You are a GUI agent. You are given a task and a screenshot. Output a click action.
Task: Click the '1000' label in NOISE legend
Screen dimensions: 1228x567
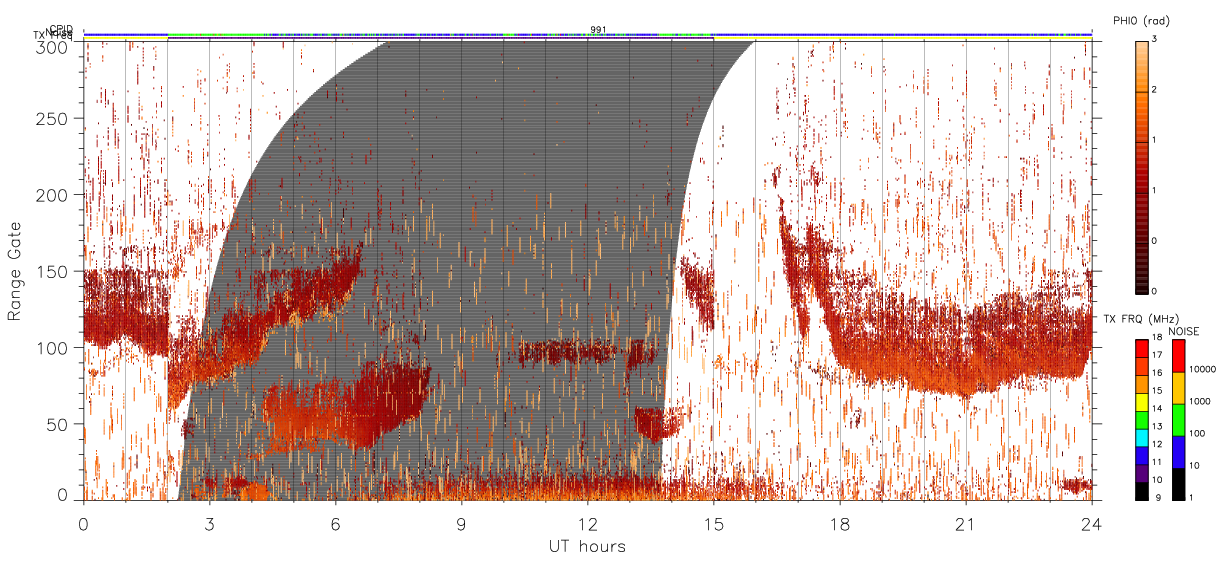(1199, 401)
